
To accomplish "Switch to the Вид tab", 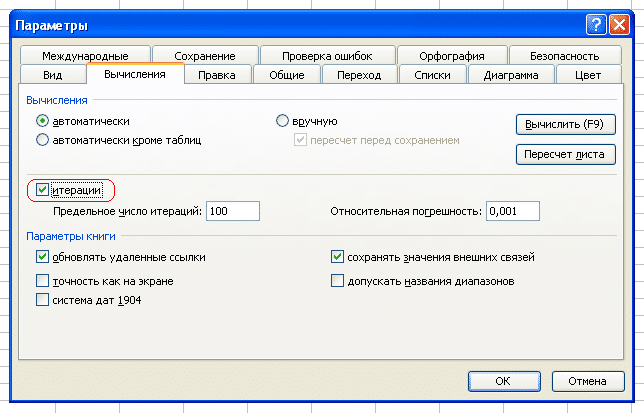I will [53, 75].
